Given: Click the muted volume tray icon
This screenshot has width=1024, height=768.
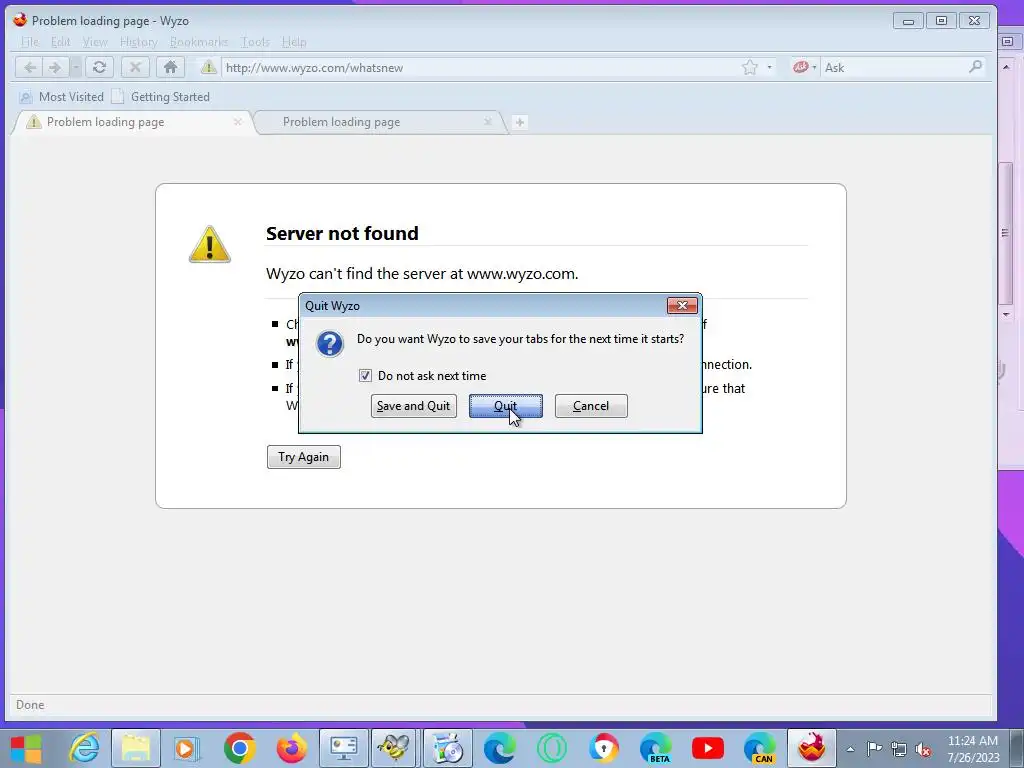Looking at the screenshot, I should (x=923, y=749).
